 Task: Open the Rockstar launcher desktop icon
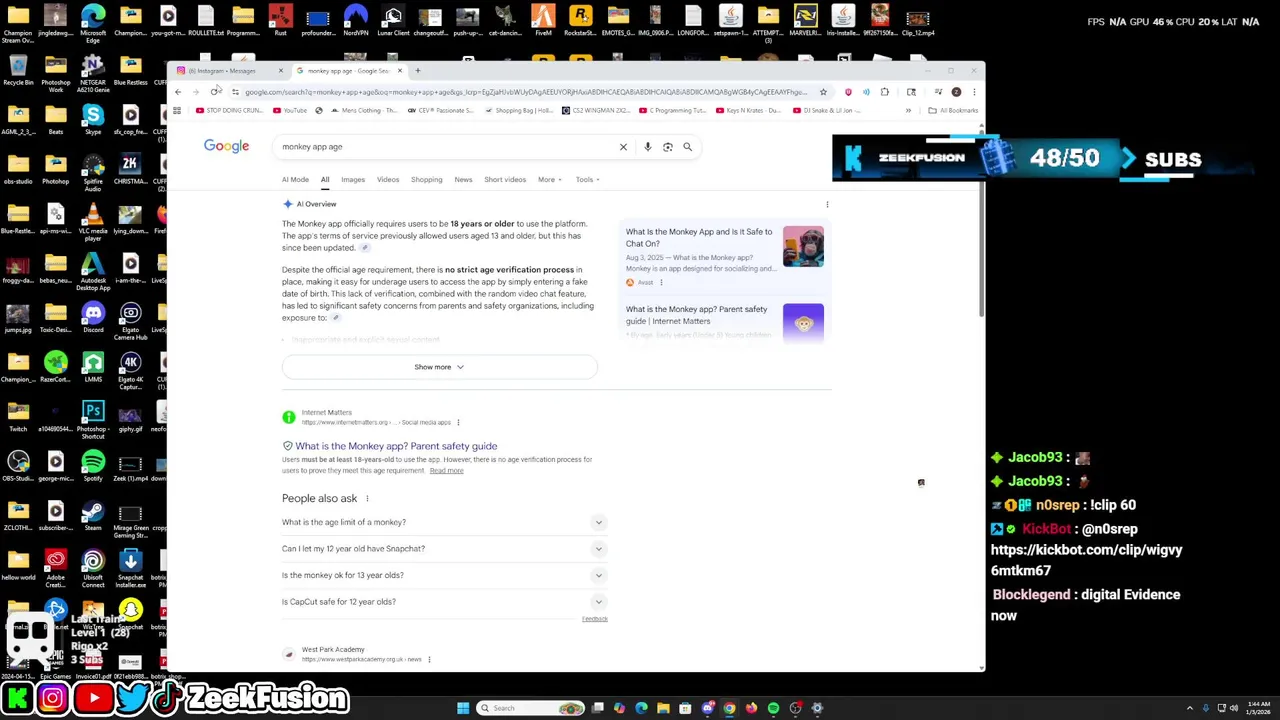pos(580,20)
